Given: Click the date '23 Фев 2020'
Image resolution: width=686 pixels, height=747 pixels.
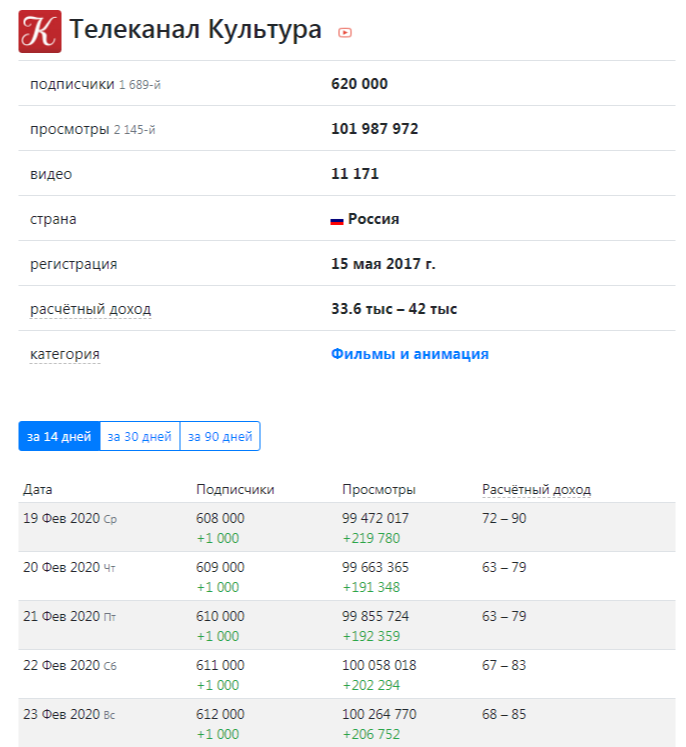Looking at the screenshot, I should coord(61,714).
